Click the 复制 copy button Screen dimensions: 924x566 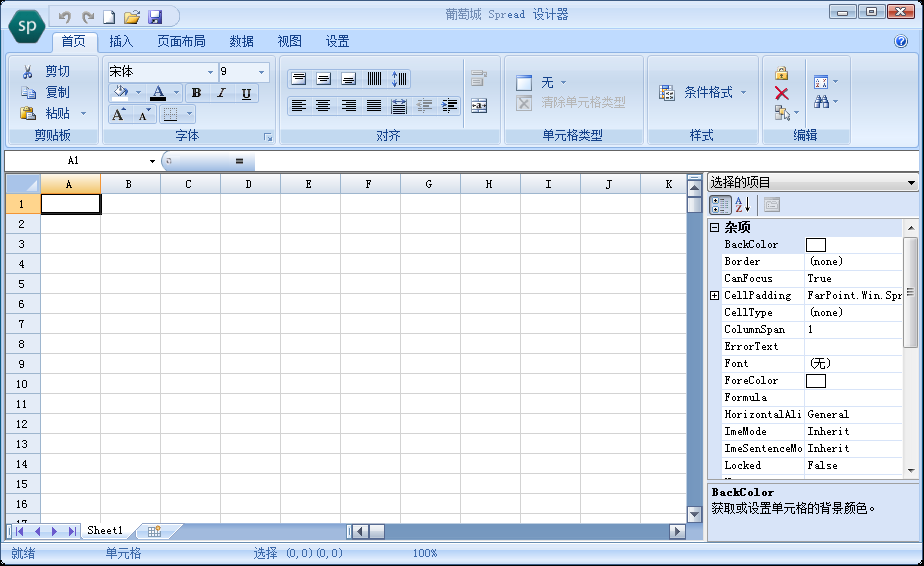click(x=46, y=92)
